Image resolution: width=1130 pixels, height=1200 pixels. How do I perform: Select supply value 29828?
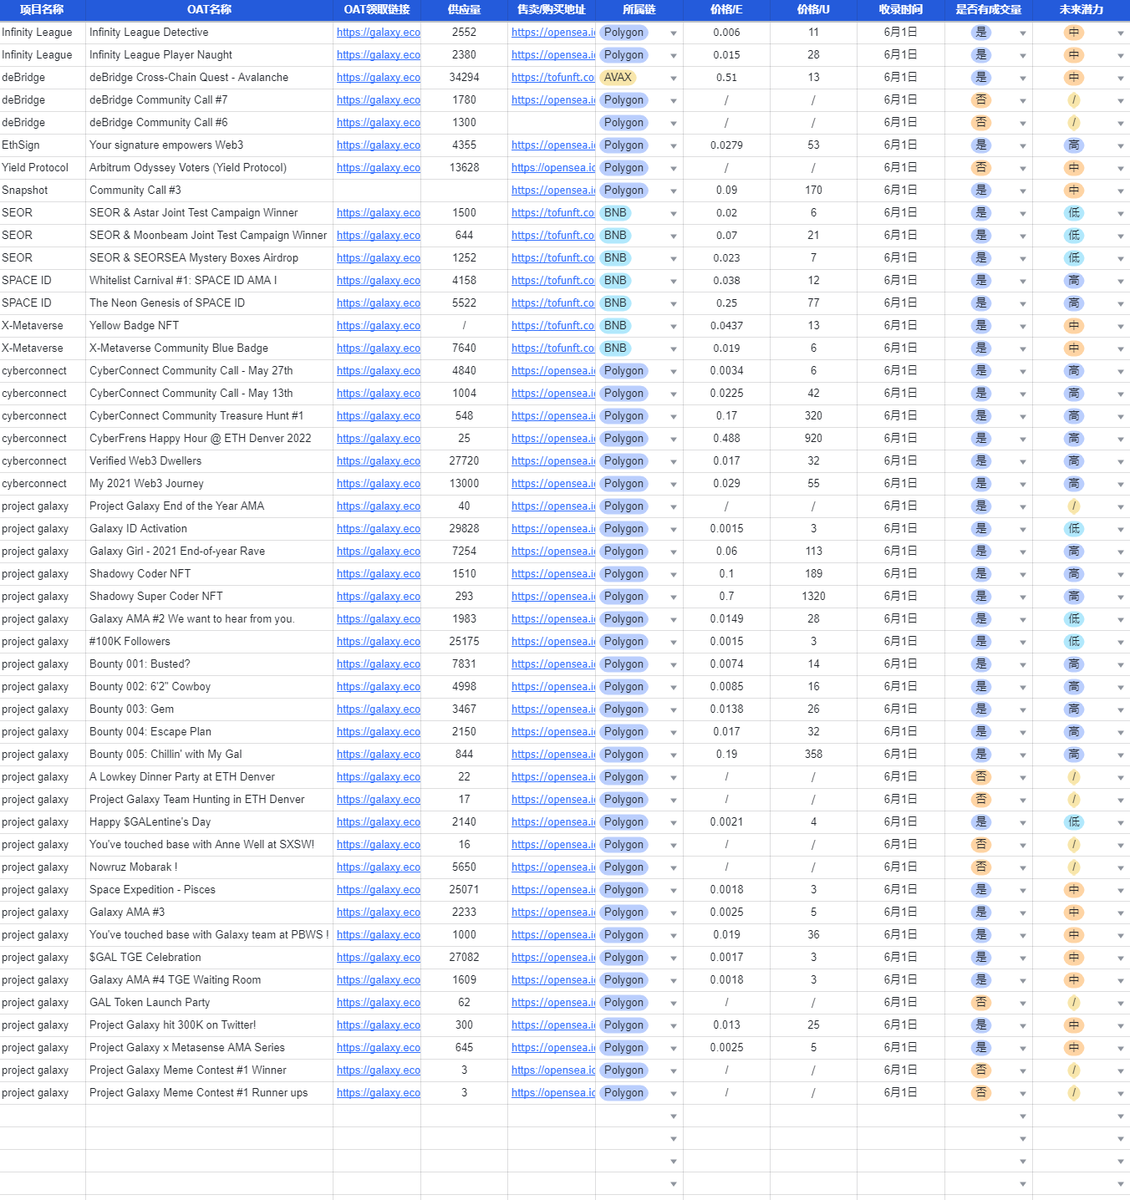click(464, 528)
